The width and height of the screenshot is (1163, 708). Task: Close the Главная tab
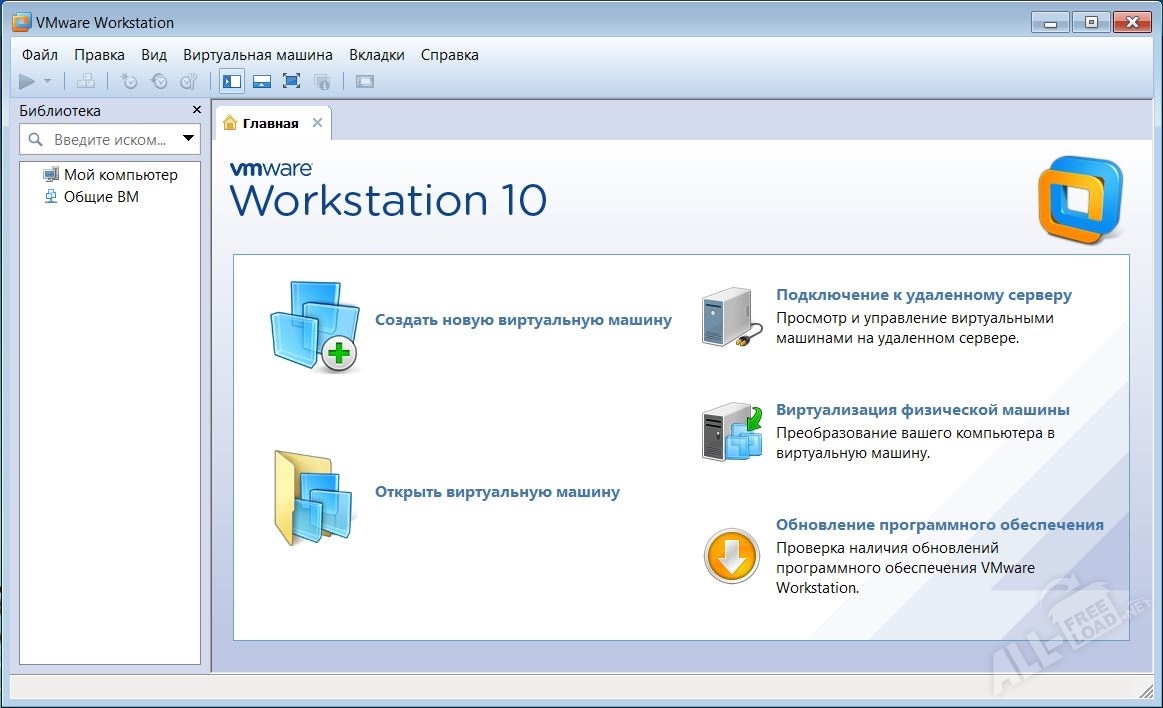pyautogui.click(x=317, y=123)
